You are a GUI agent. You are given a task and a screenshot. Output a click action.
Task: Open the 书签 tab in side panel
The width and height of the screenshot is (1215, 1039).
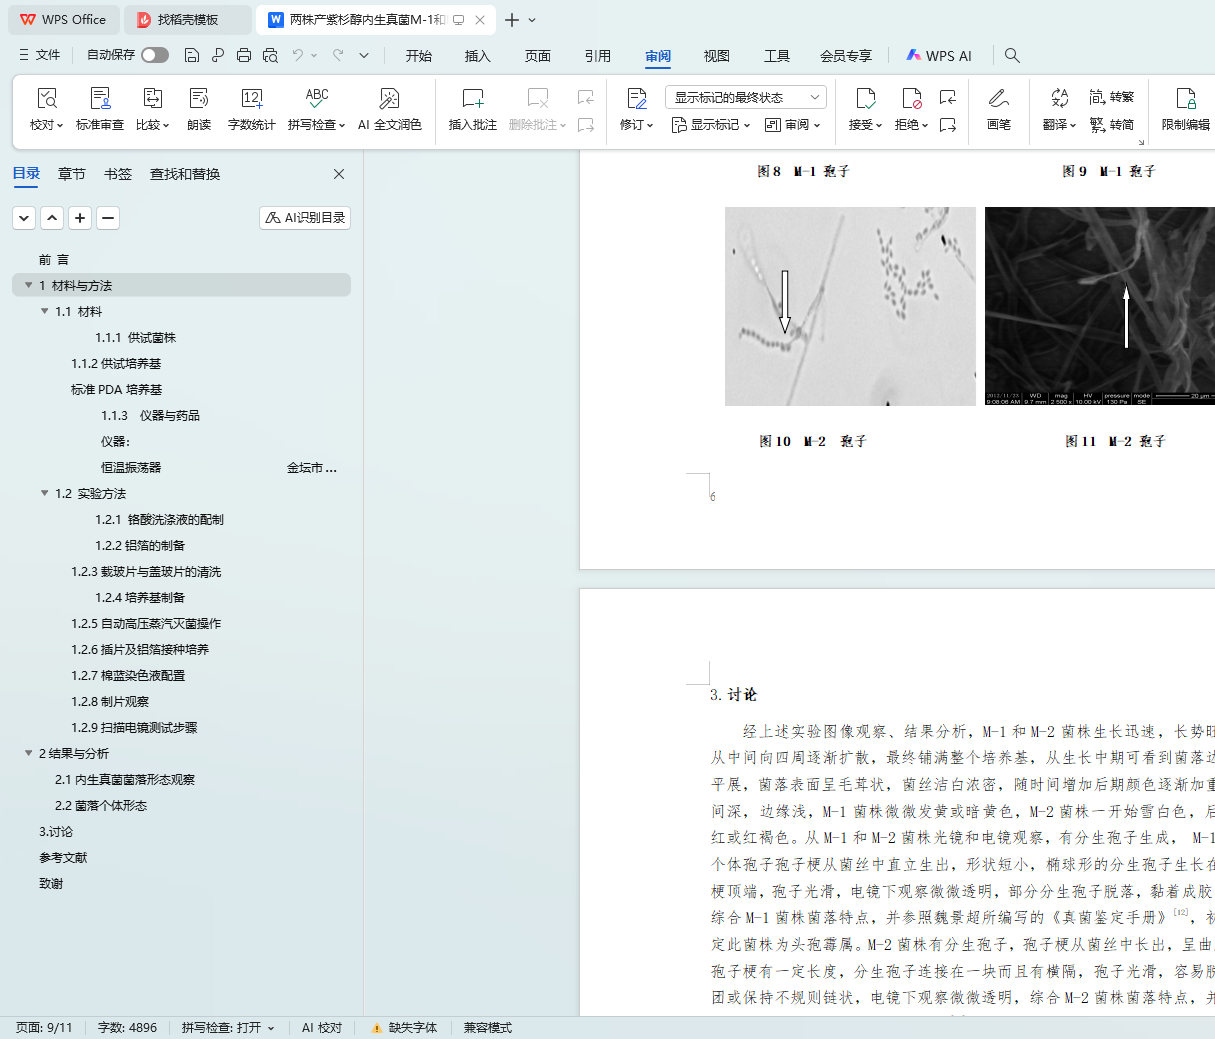point(118,174)
